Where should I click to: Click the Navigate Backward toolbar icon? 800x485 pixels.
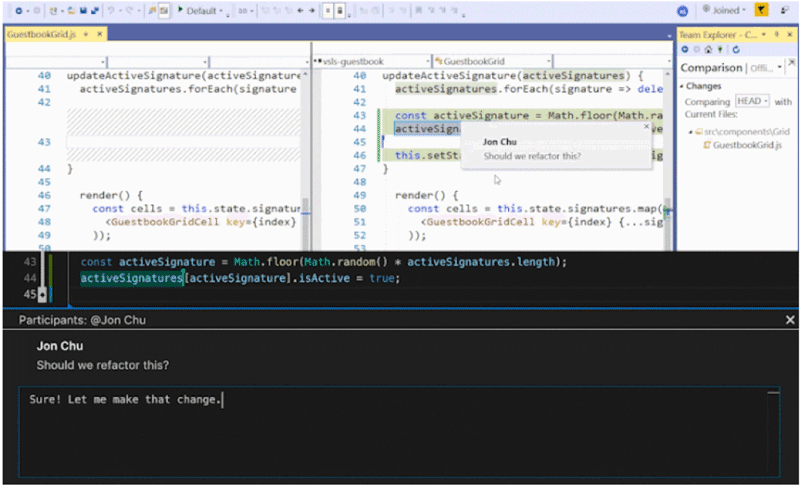[x=19, y=11]
